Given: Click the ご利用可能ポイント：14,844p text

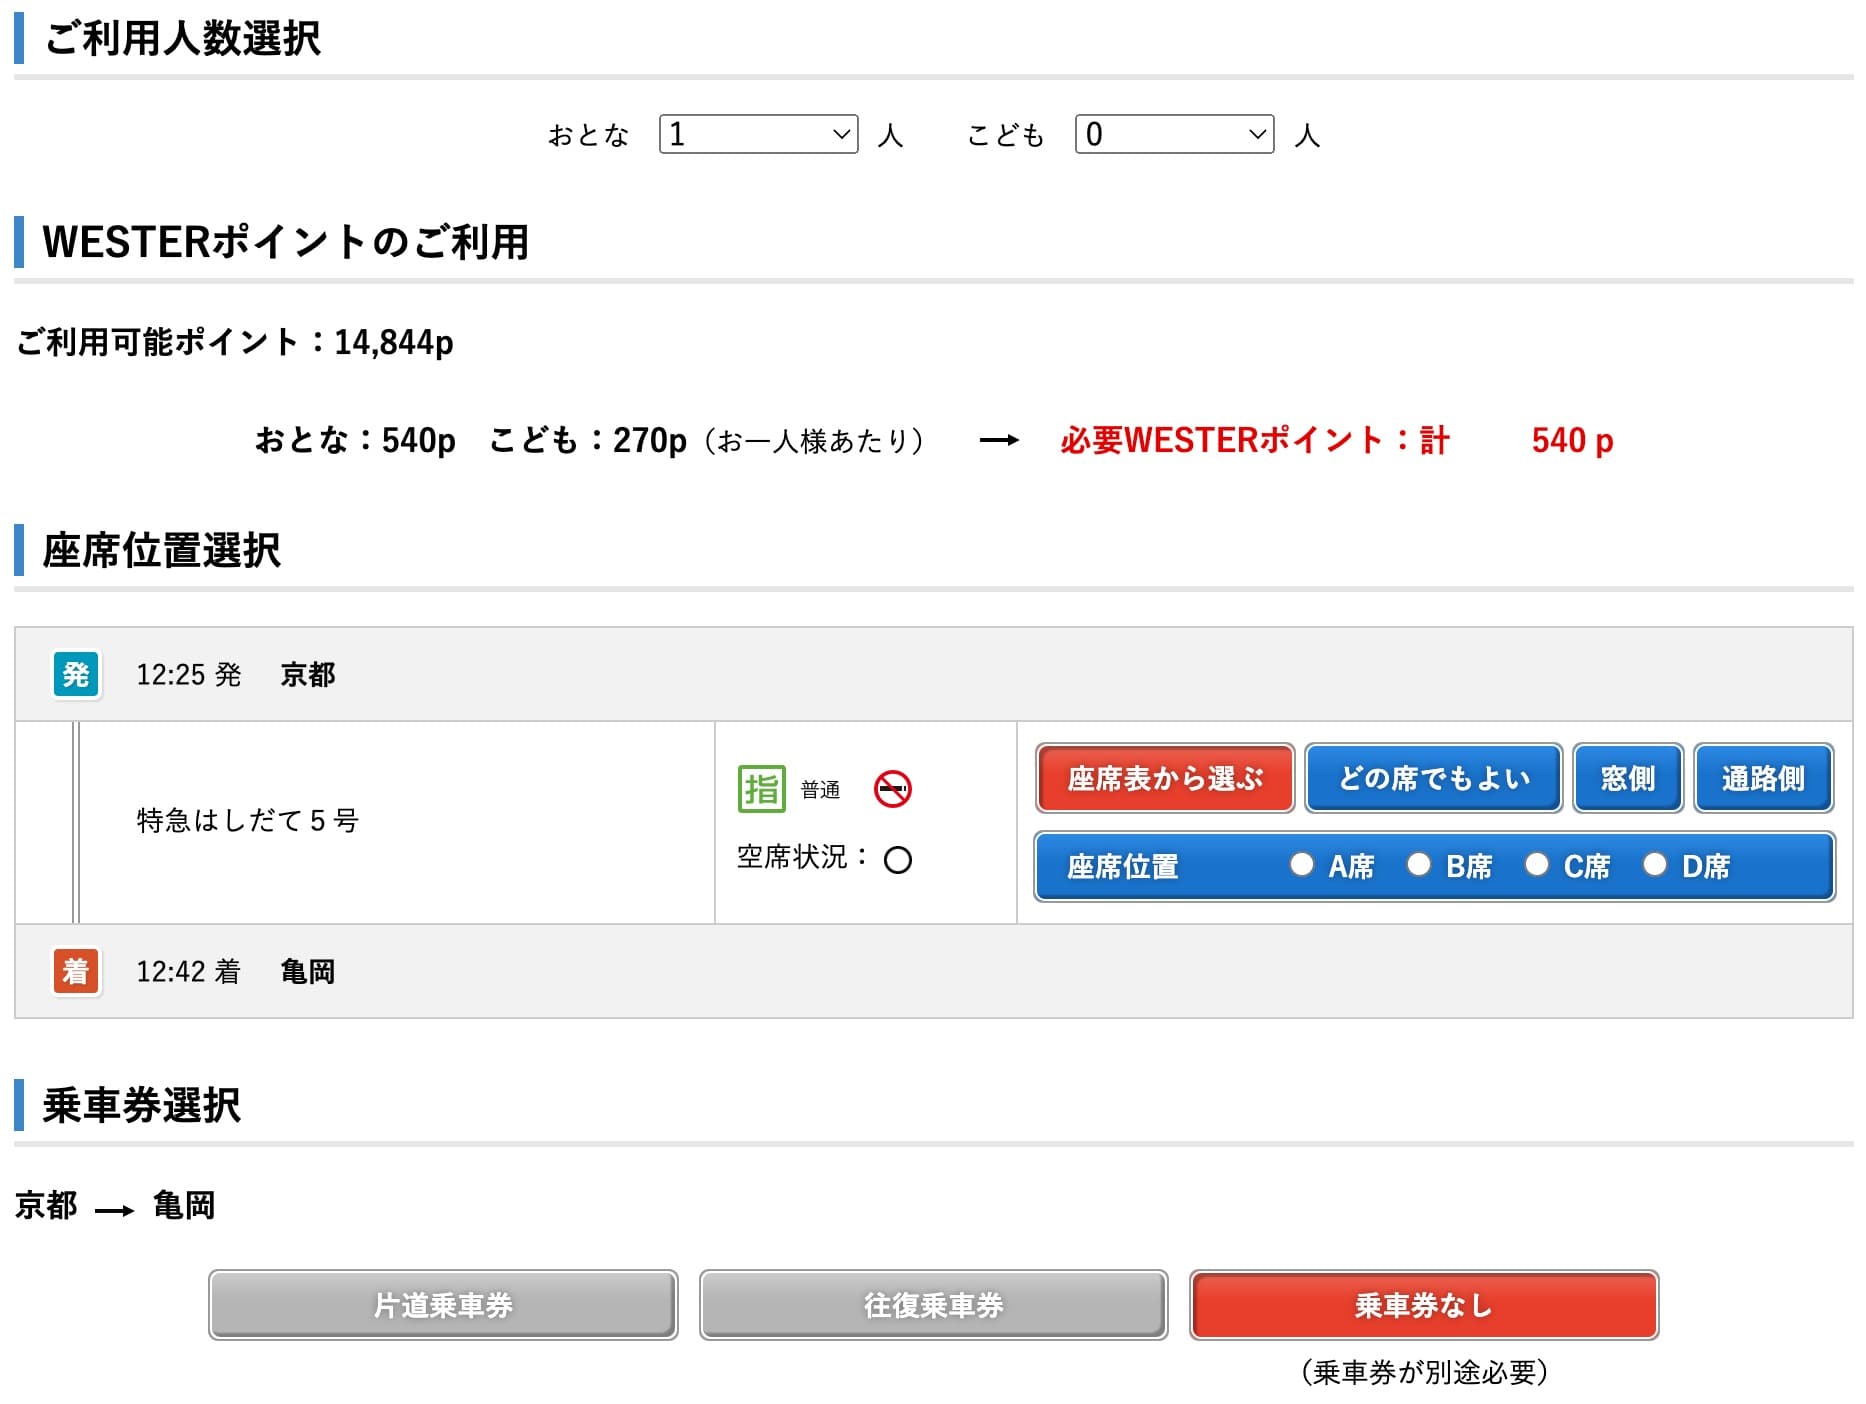Looking at the screenshot, I should click(235, 342).
